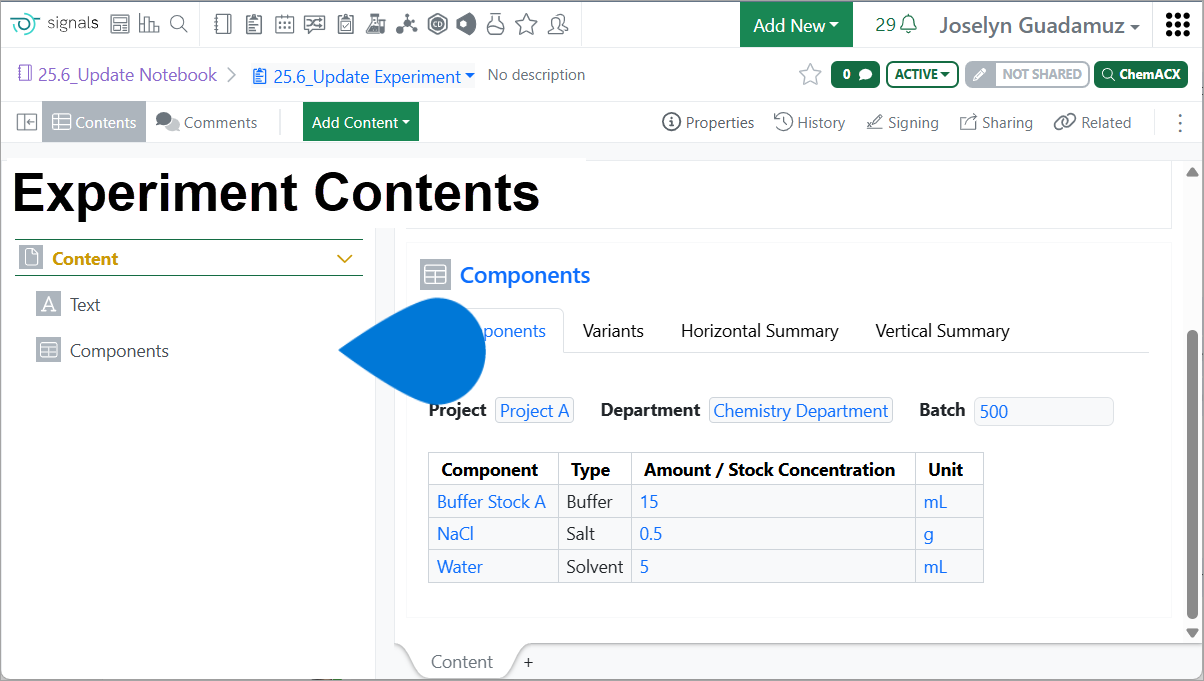Switch to the Comments panel

coord(207,122)
